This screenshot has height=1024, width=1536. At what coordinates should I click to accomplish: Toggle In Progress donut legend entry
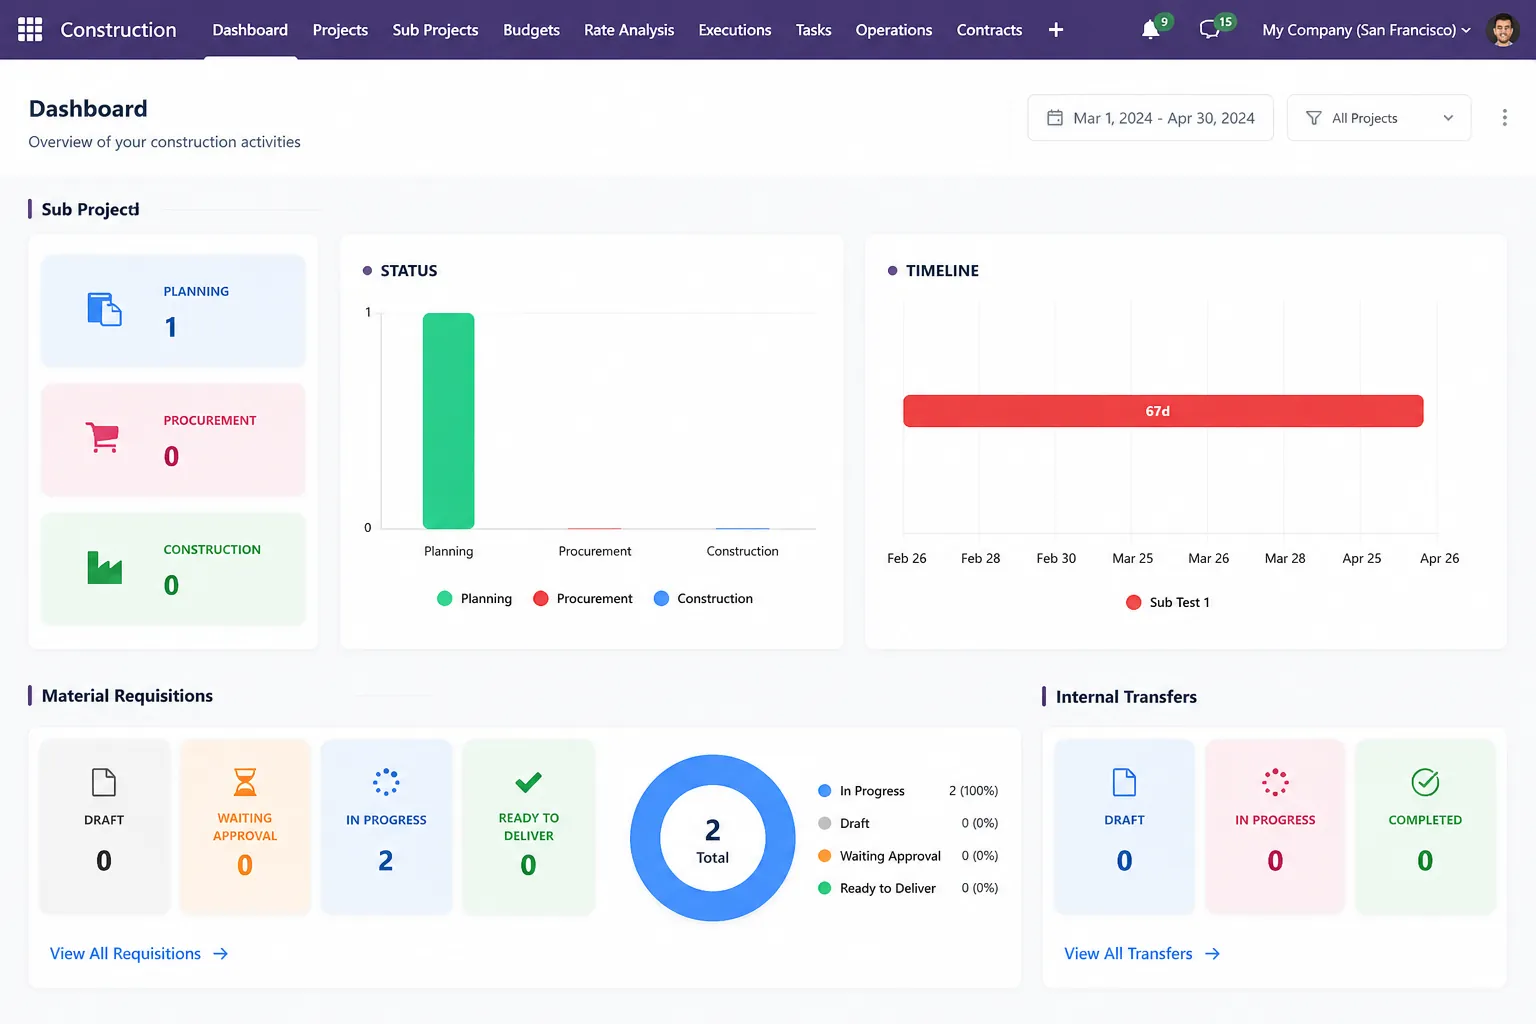pos(861,791)
